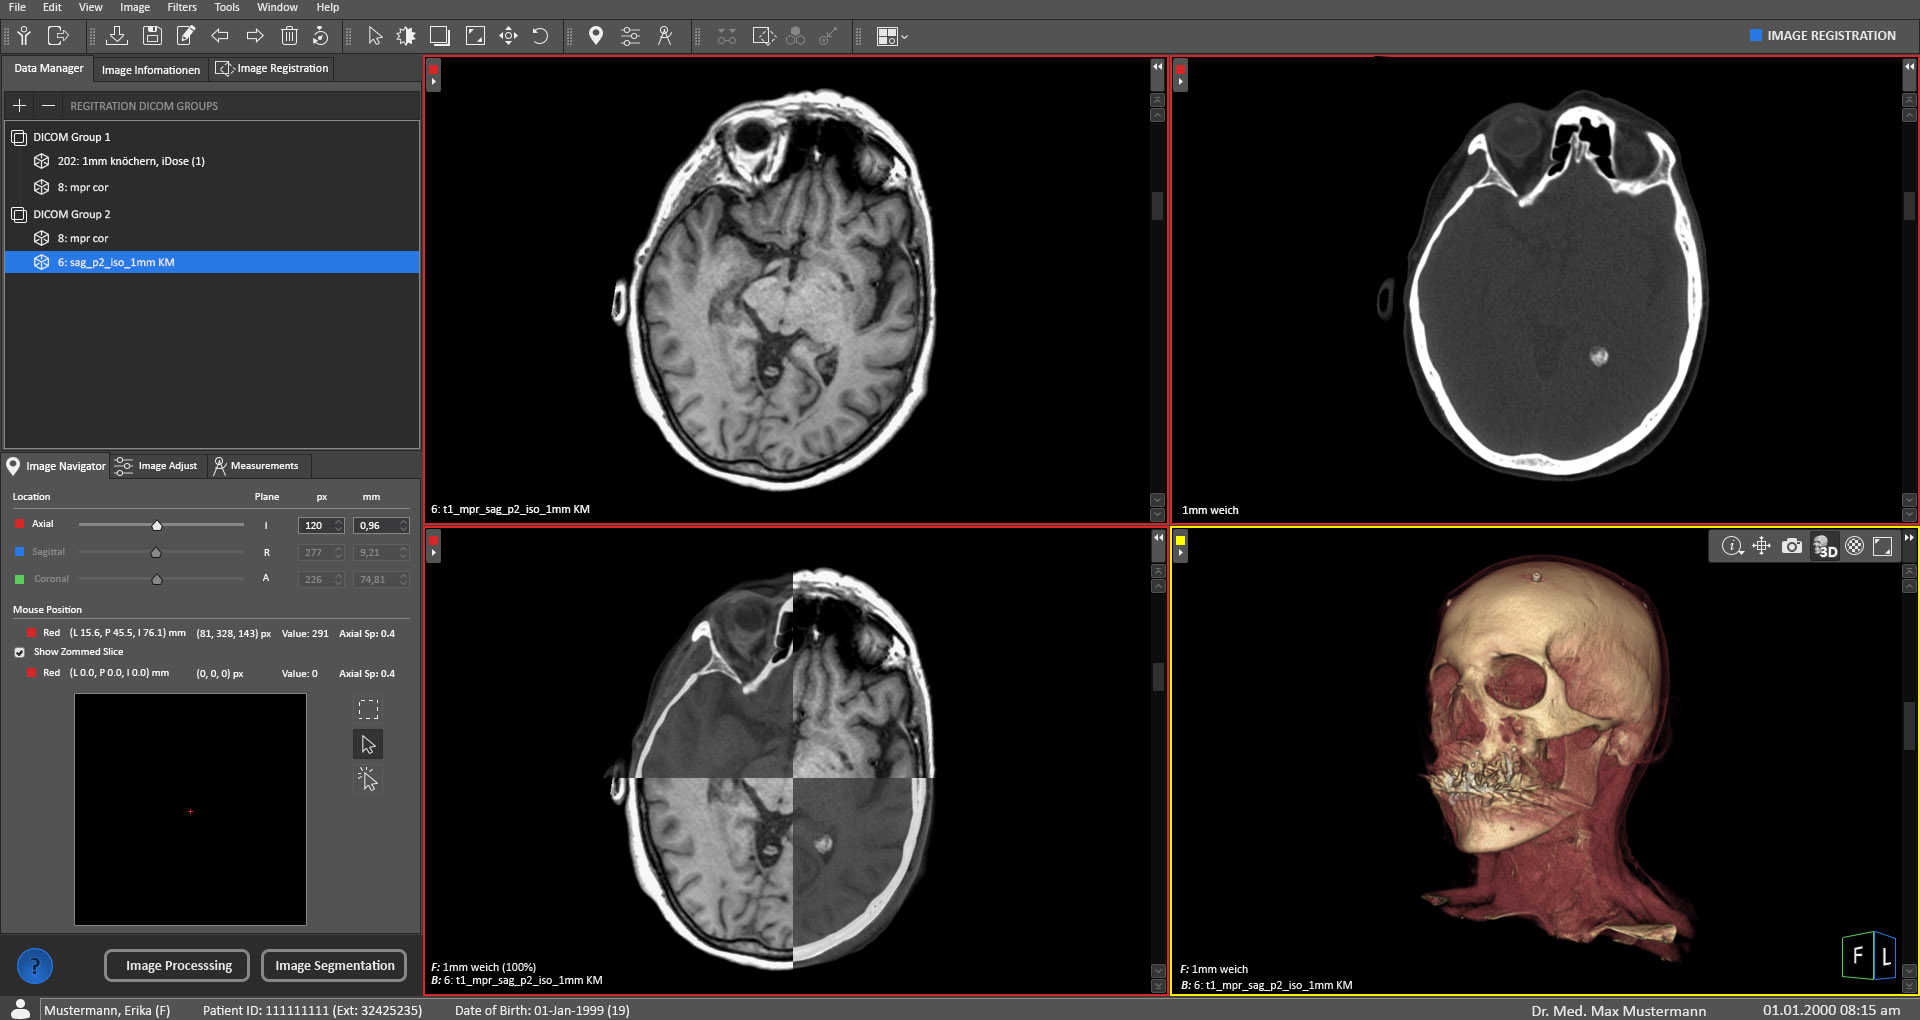Click the registration arrows toolbar icon
Screen dimensions: 1920x1020
pyautogui.click(x=764, y=36)
